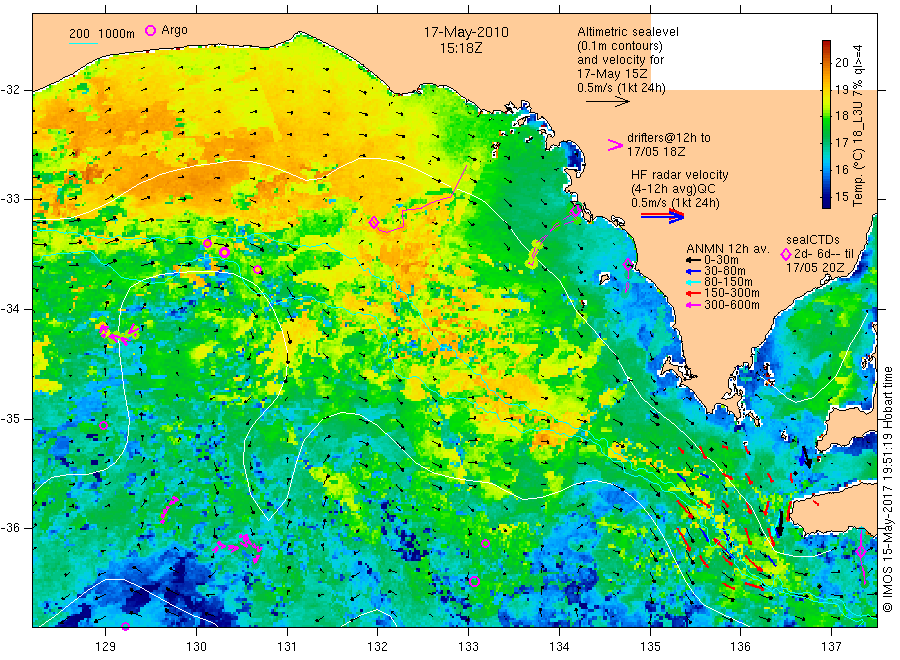Click the '17-May 15Z' text
Image resolution: width=900 pixels, height=660 pixels.
[612, 74]
